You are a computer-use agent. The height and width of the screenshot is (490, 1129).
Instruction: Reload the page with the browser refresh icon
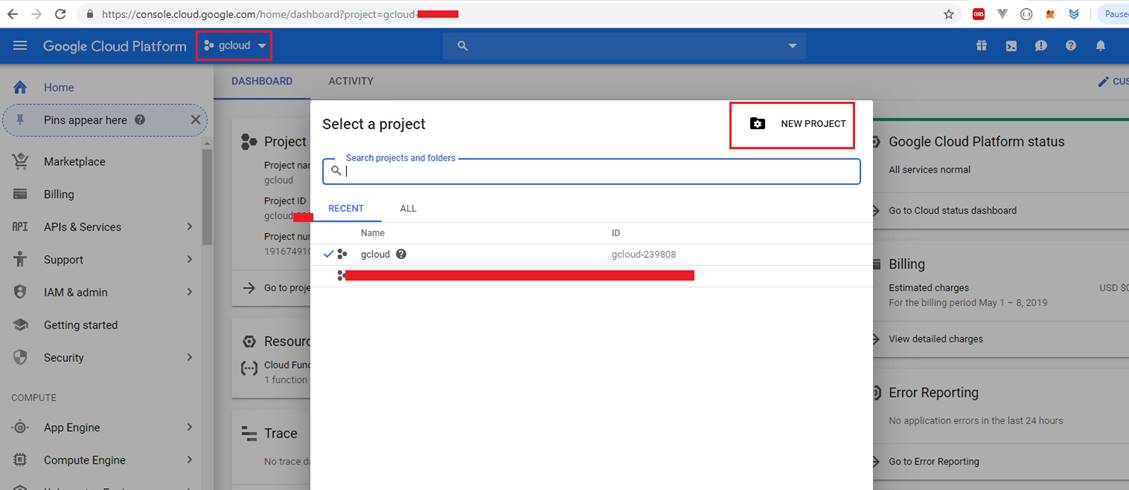point(61,14)
